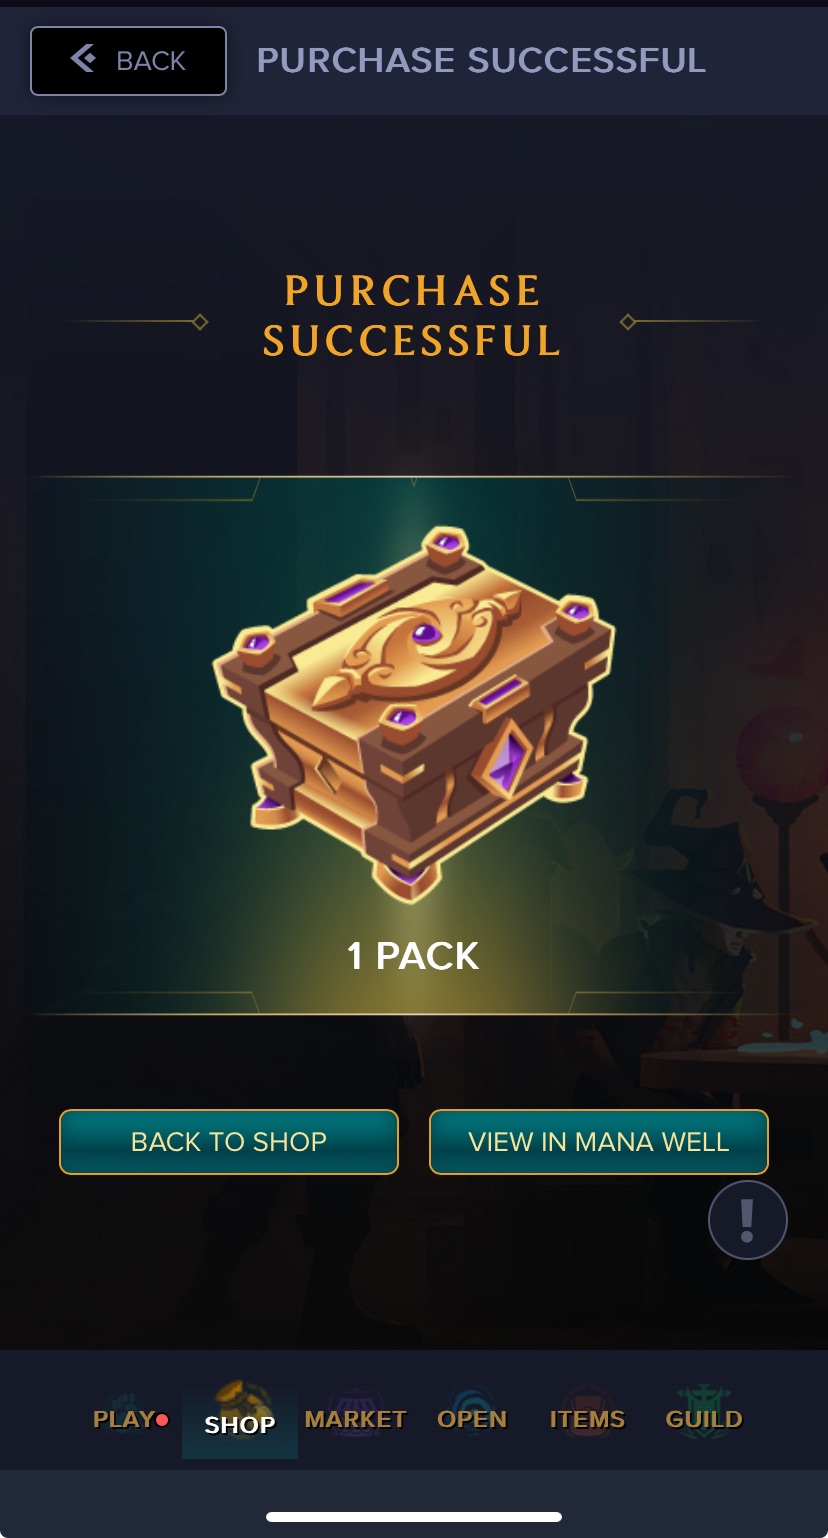
Task: Go to the MARKET tab
Action: click(x=355, y=1419)
